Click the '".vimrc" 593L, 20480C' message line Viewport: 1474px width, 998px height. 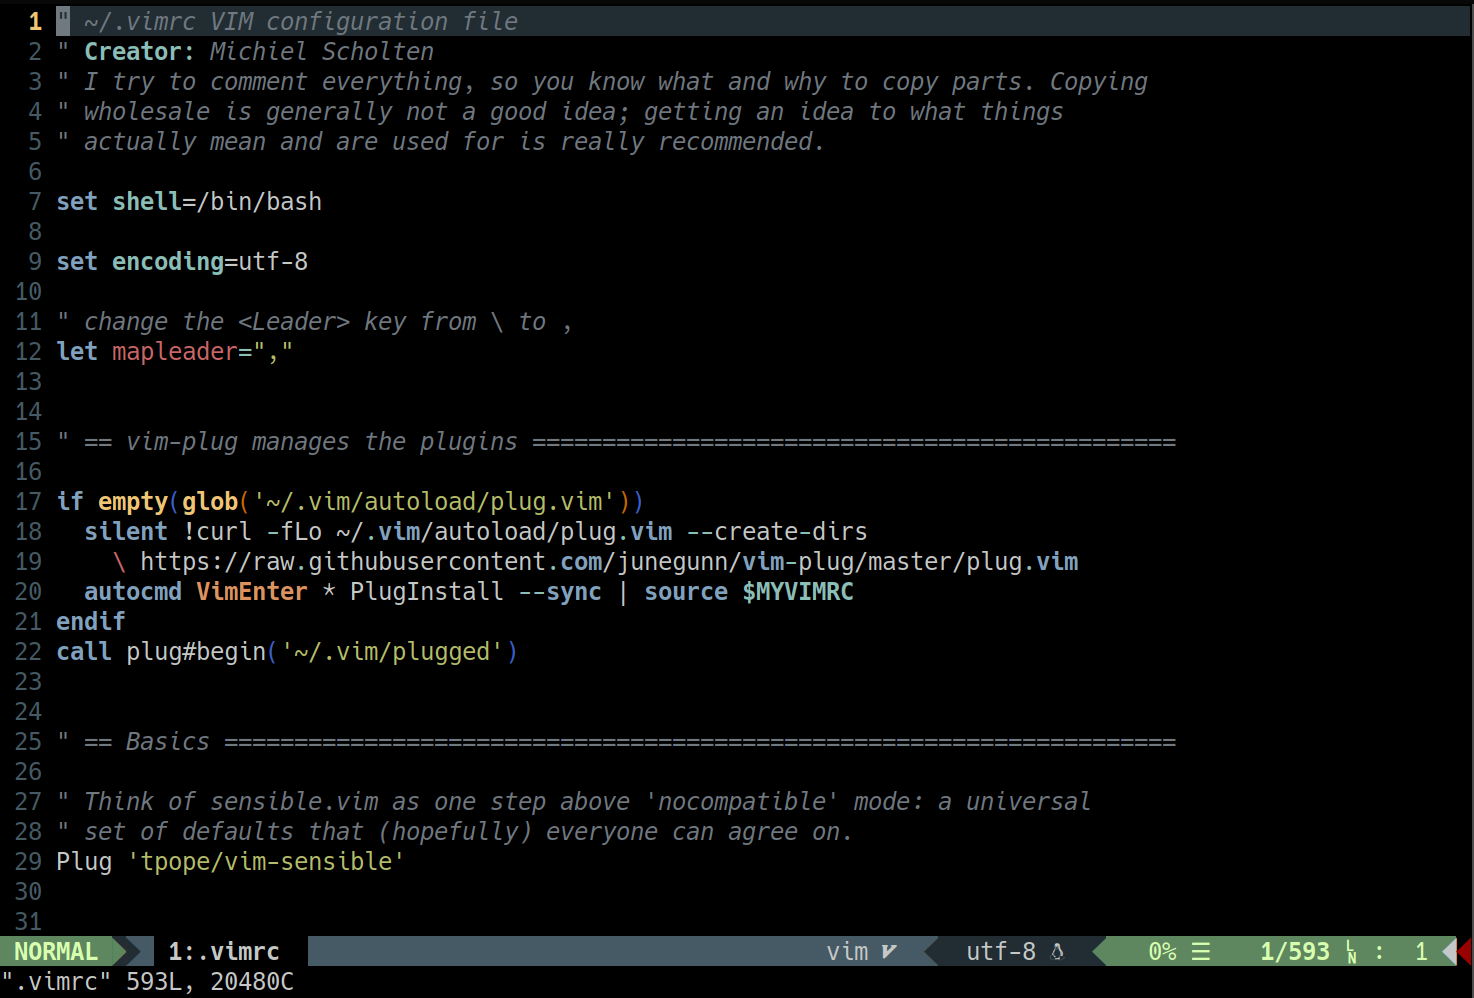[x=148, y=982]
